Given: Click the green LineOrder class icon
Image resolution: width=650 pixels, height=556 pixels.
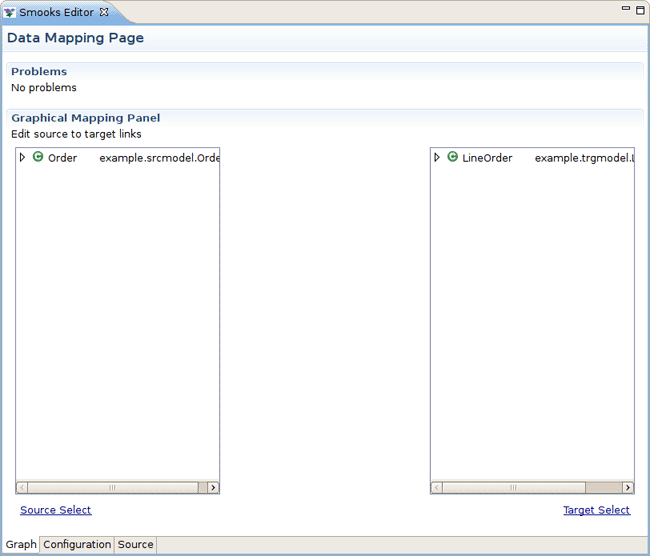Looking at the screenshot, I should pos(452,157).
